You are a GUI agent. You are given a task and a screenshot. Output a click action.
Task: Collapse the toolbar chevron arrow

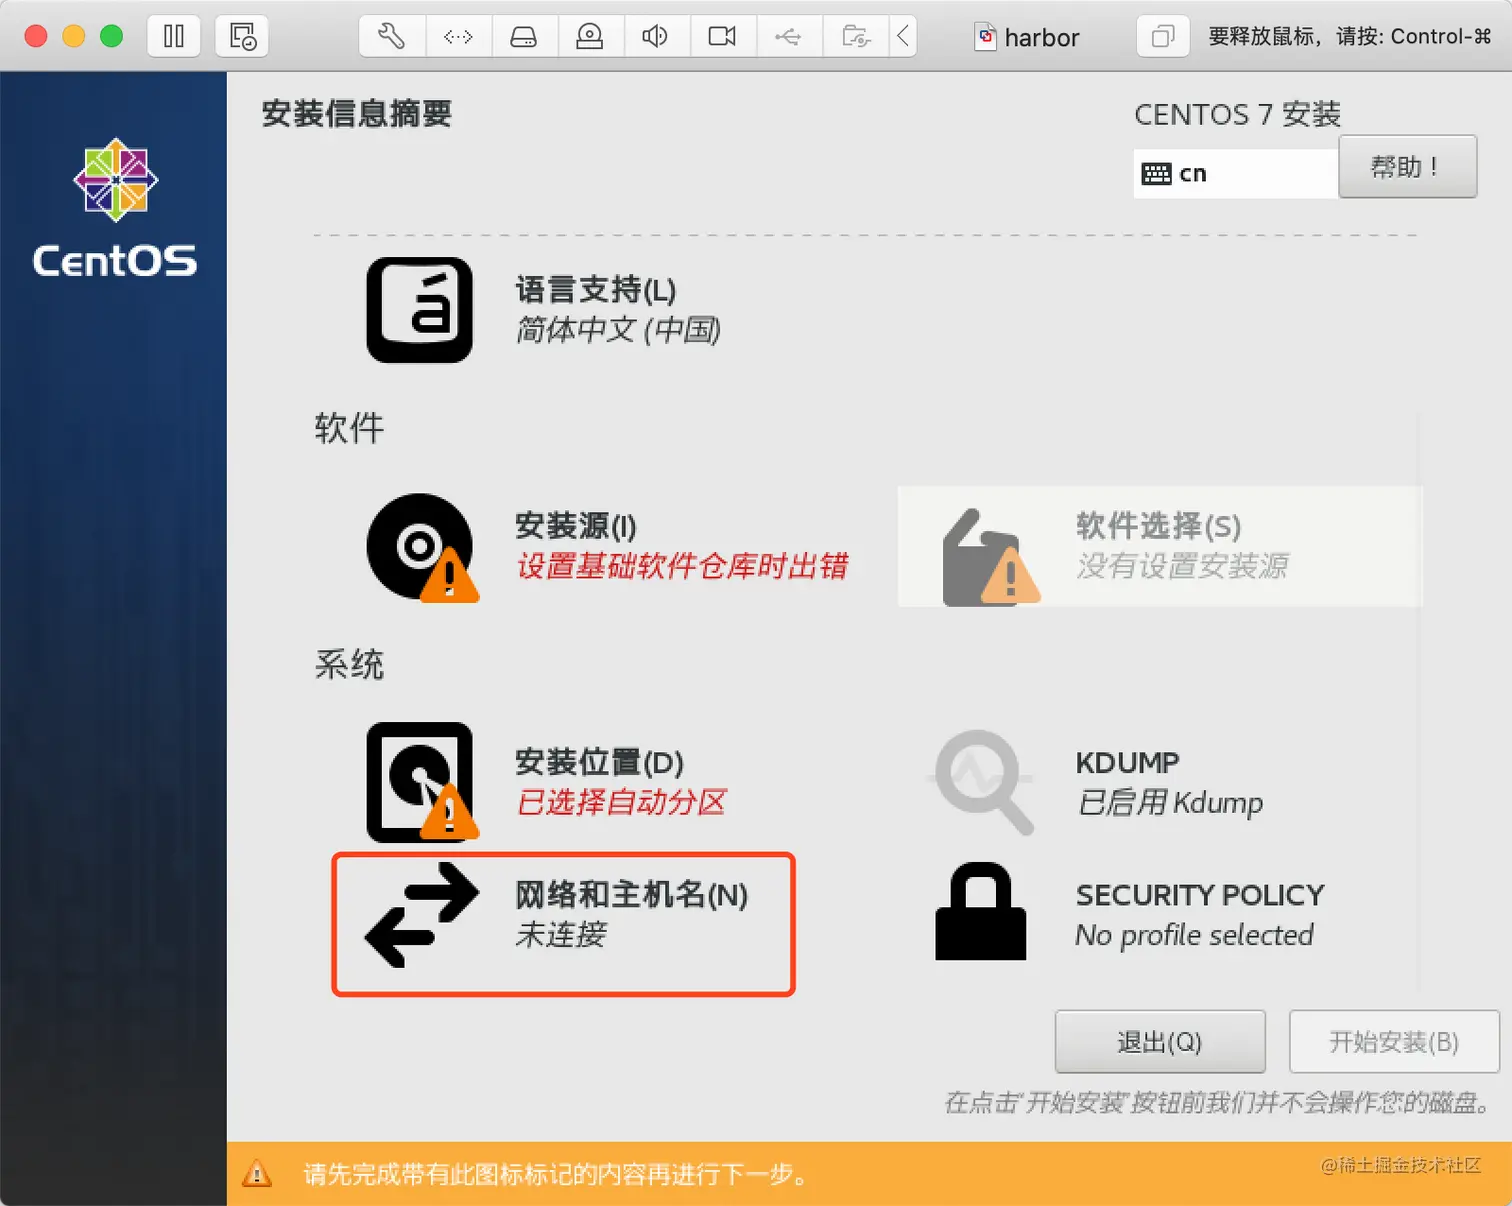(x=903, y=37)
